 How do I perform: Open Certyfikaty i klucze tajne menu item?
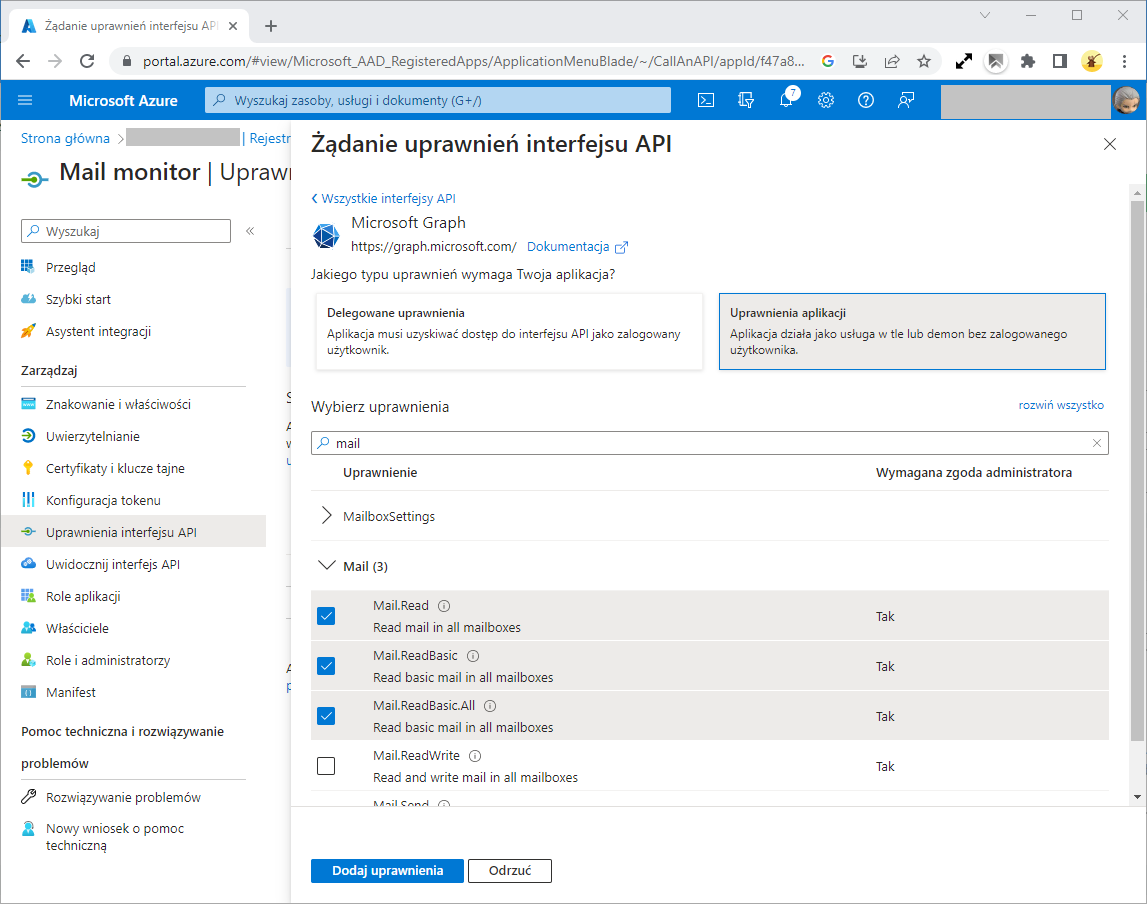pyautogui.click(x=115, y=468)
